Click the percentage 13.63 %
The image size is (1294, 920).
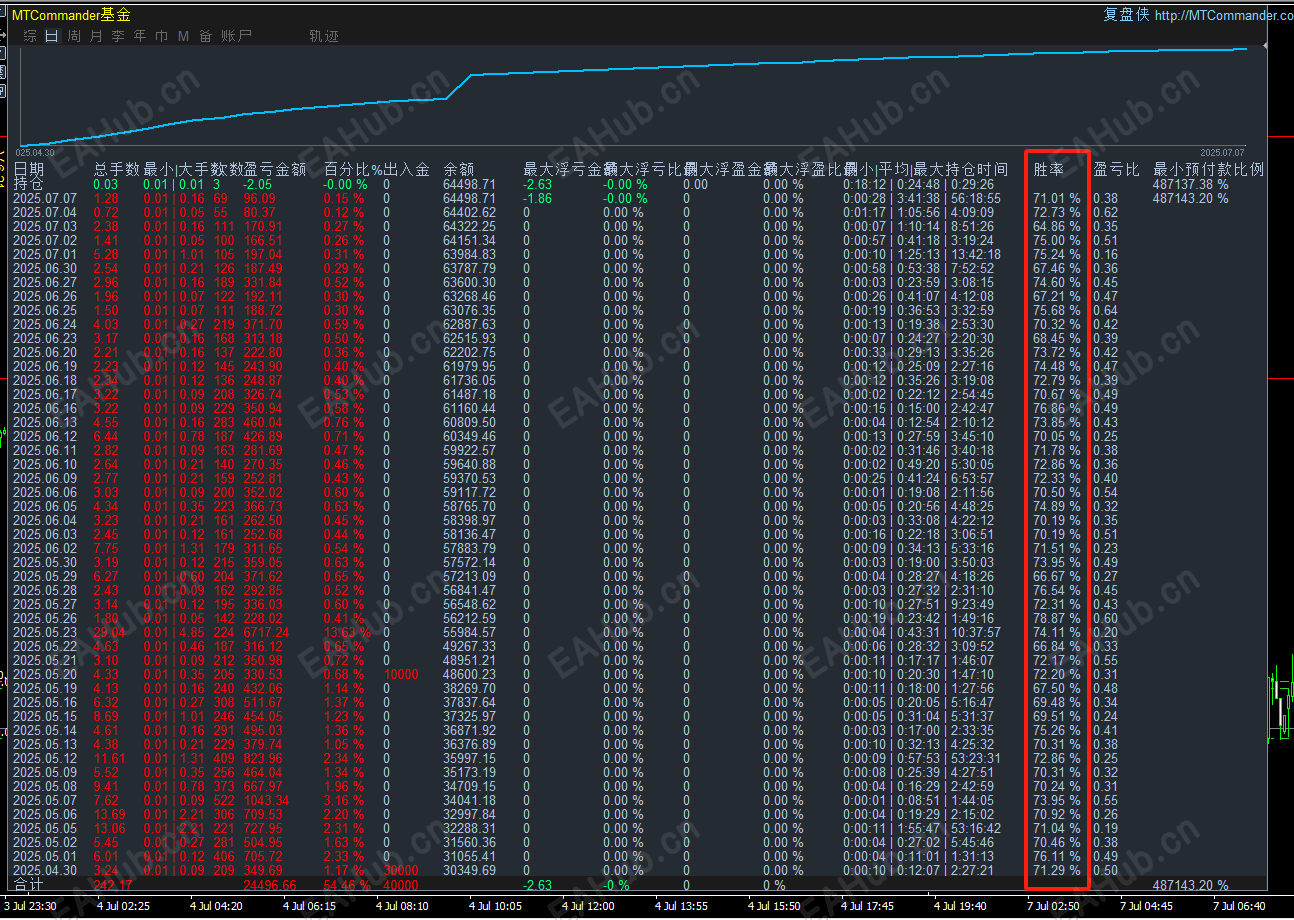point(347,633)
